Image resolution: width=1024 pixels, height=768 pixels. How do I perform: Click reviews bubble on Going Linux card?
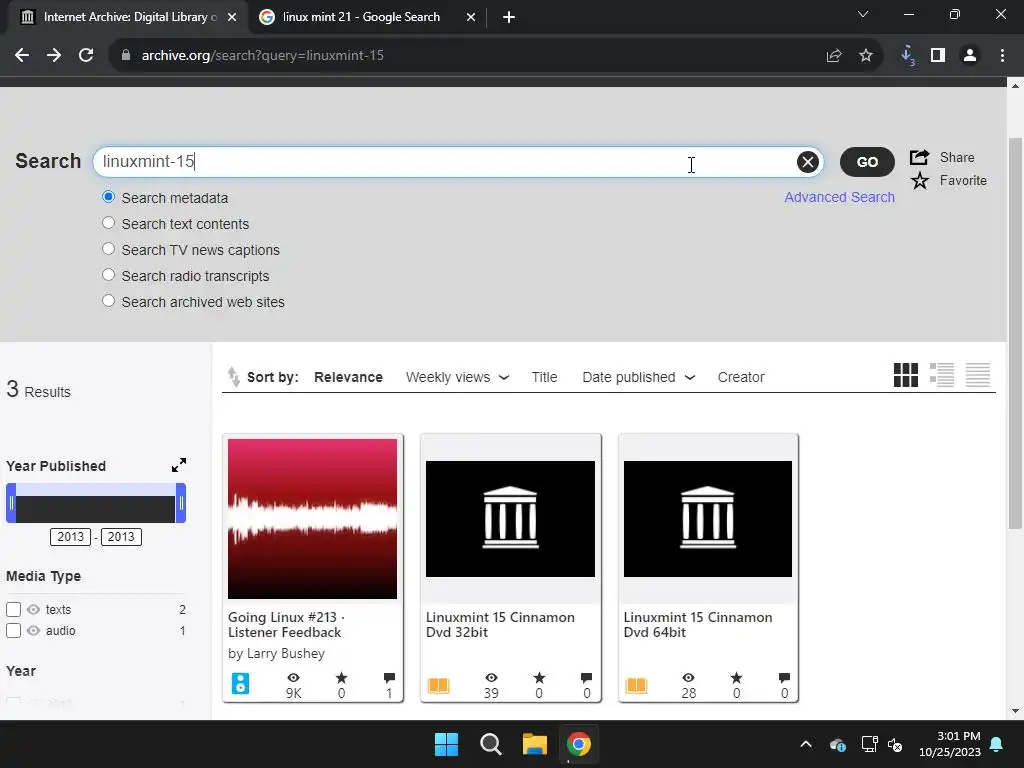pos(389,678)
